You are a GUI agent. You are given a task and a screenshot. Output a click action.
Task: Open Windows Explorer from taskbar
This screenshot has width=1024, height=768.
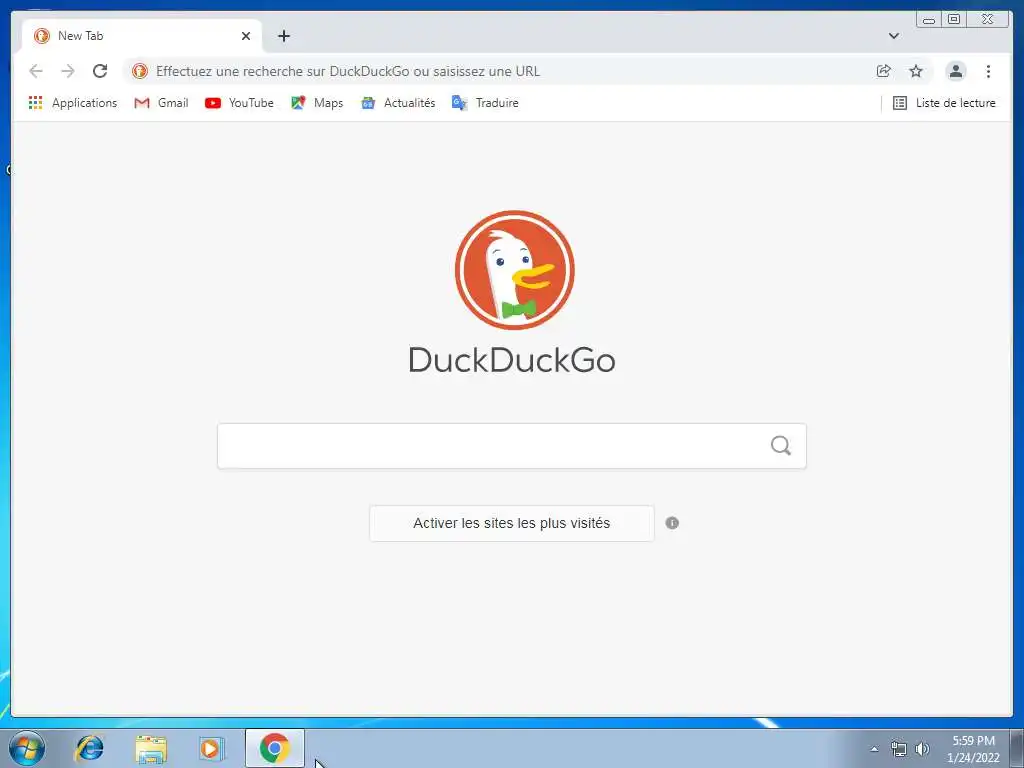pos(151,748)
